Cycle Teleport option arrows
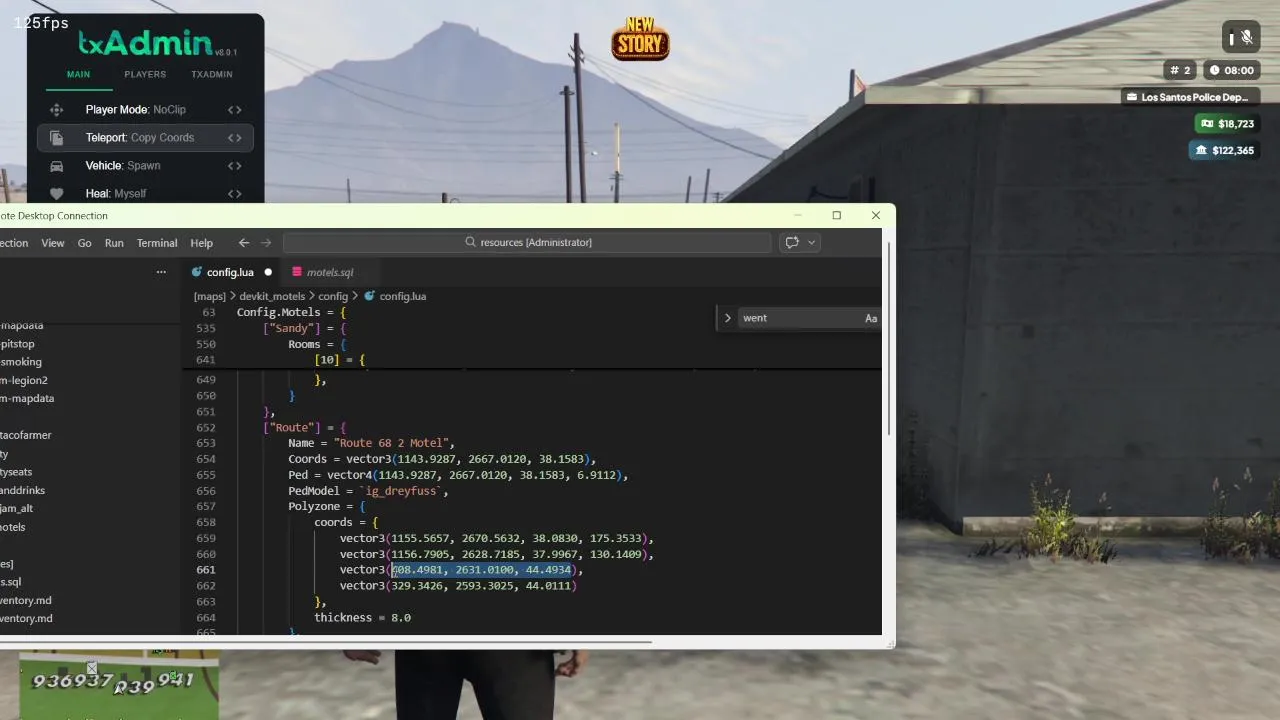 tap(234, 138)
